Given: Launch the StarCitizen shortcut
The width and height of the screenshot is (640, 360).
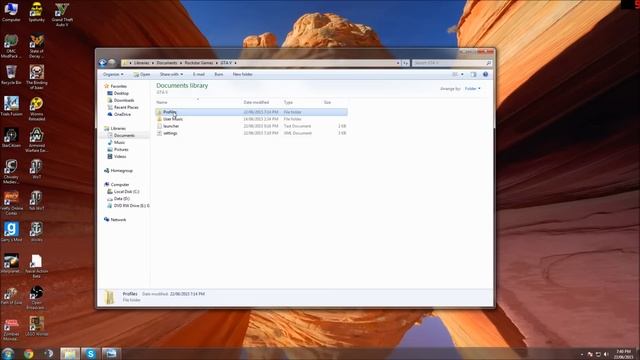Looking at the screenshot, I should click(x=11, y=138).
